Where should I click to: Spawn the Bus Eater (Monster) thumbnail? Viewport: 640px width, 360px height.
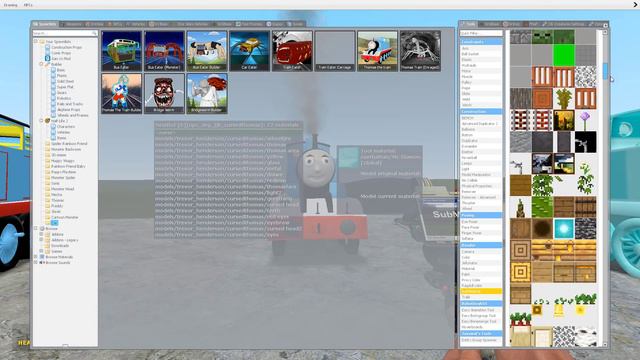click(x=164, y=51)
